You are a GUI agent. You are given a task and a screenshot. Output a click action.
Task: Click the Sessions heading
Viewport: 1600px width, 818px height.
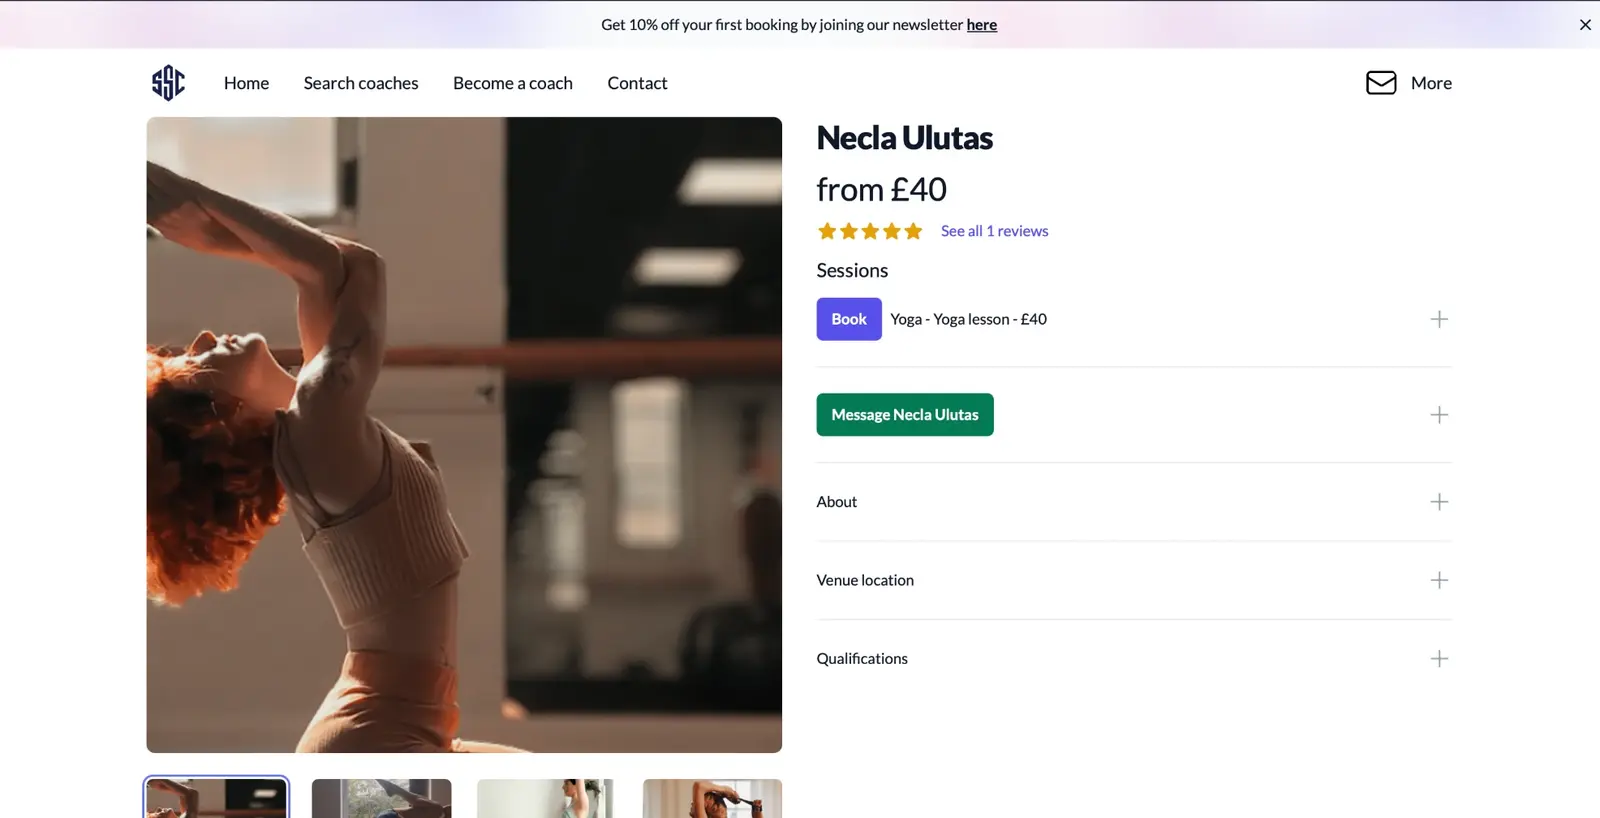coord(852,270)
